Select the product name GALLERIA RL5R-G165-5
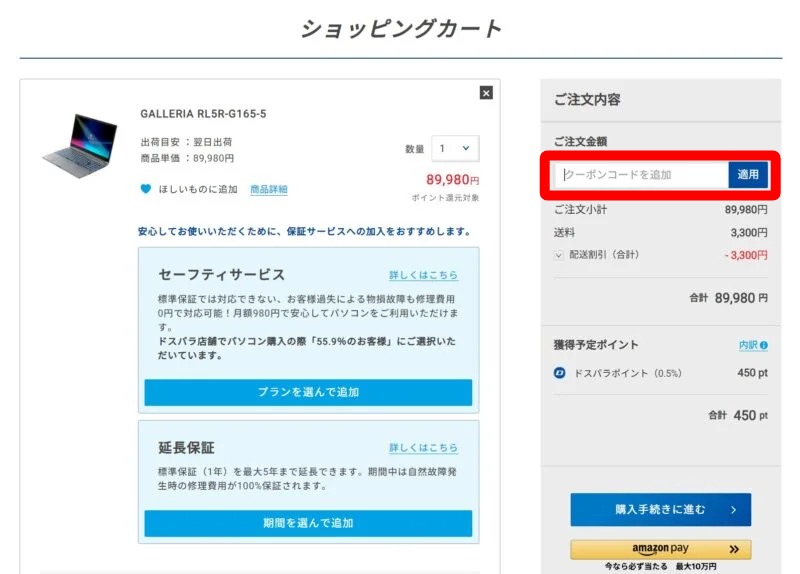 [204, 114]
